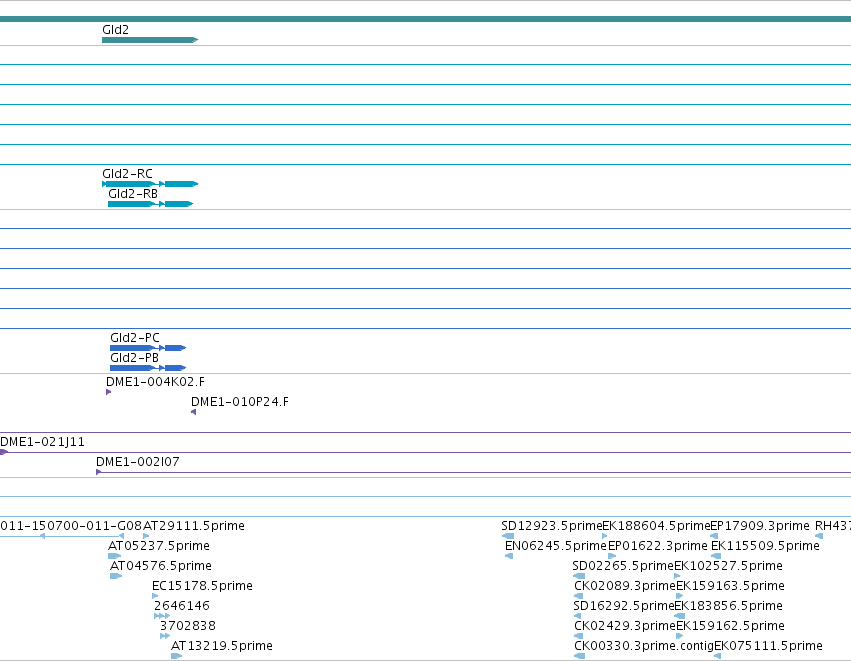Open the EC15178.5prime EST entry
851x661 pixels.
point(202,586)
